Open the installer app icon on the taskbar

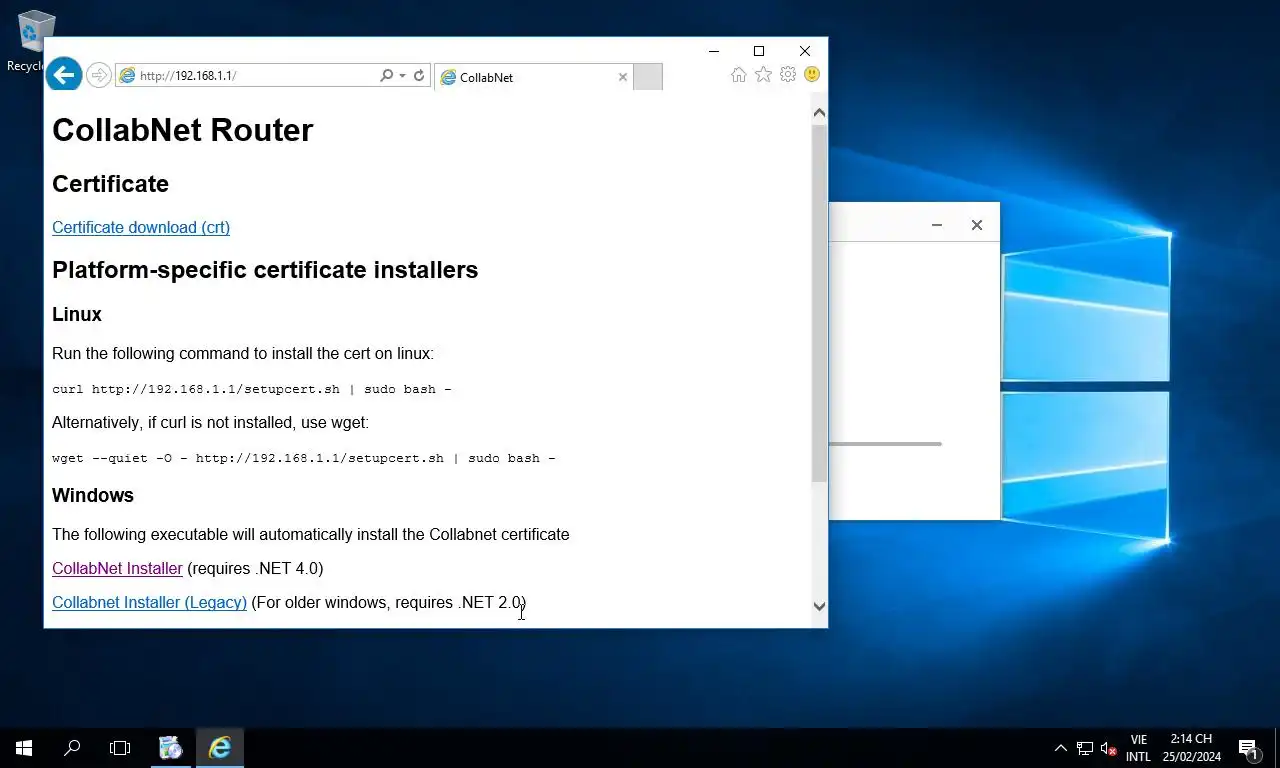pyautogui.click(x=171, y=748)
